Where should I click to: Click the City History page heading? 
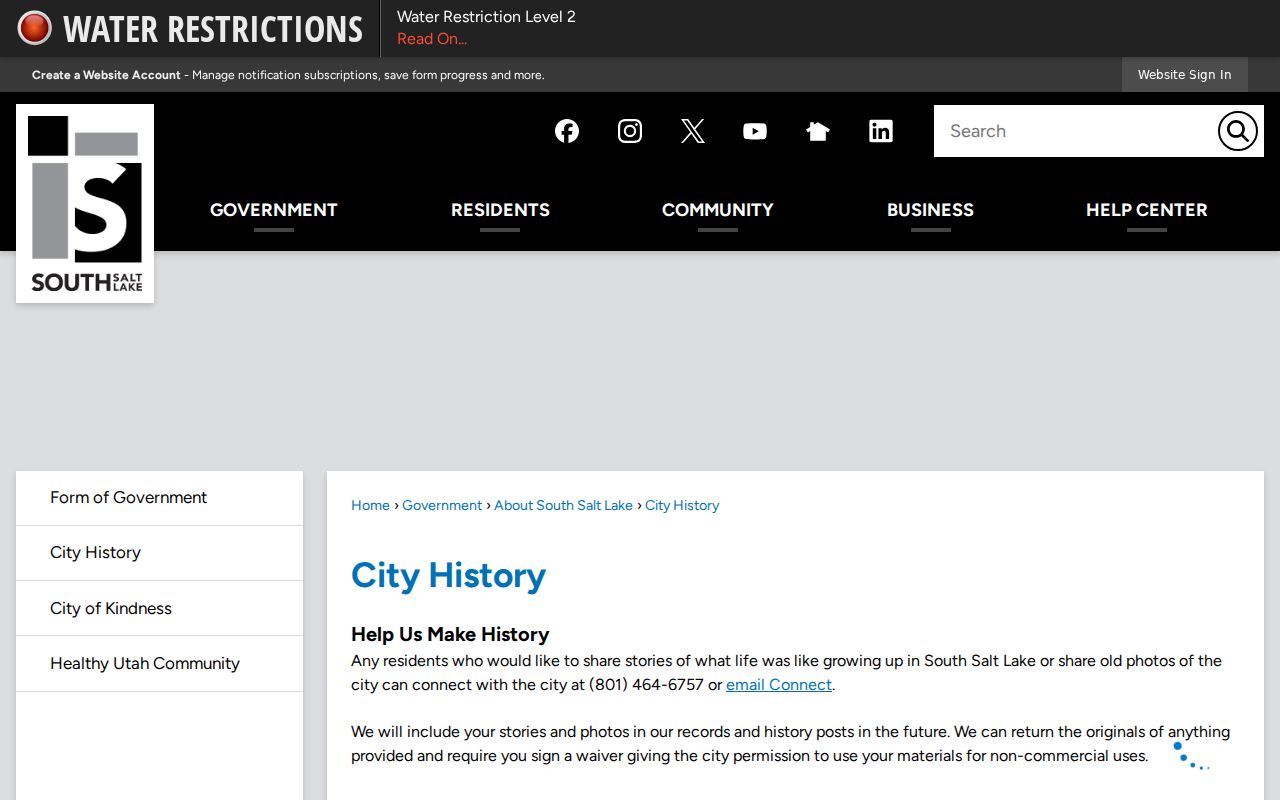[448, 575]
